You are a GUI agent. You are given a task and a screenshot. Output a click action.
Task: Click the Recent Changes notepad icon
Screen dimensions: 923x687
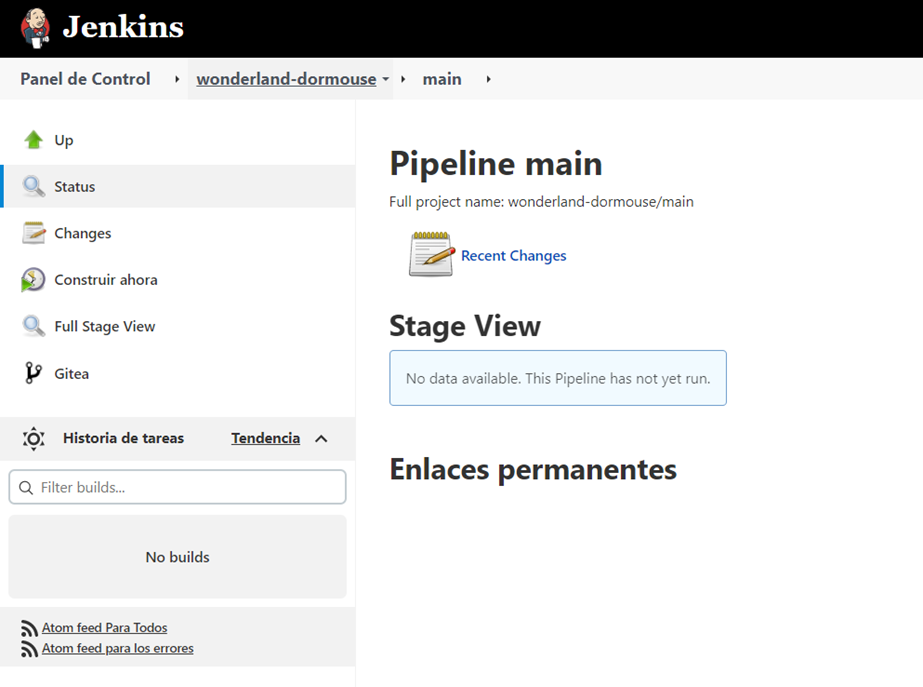(432, 254)
